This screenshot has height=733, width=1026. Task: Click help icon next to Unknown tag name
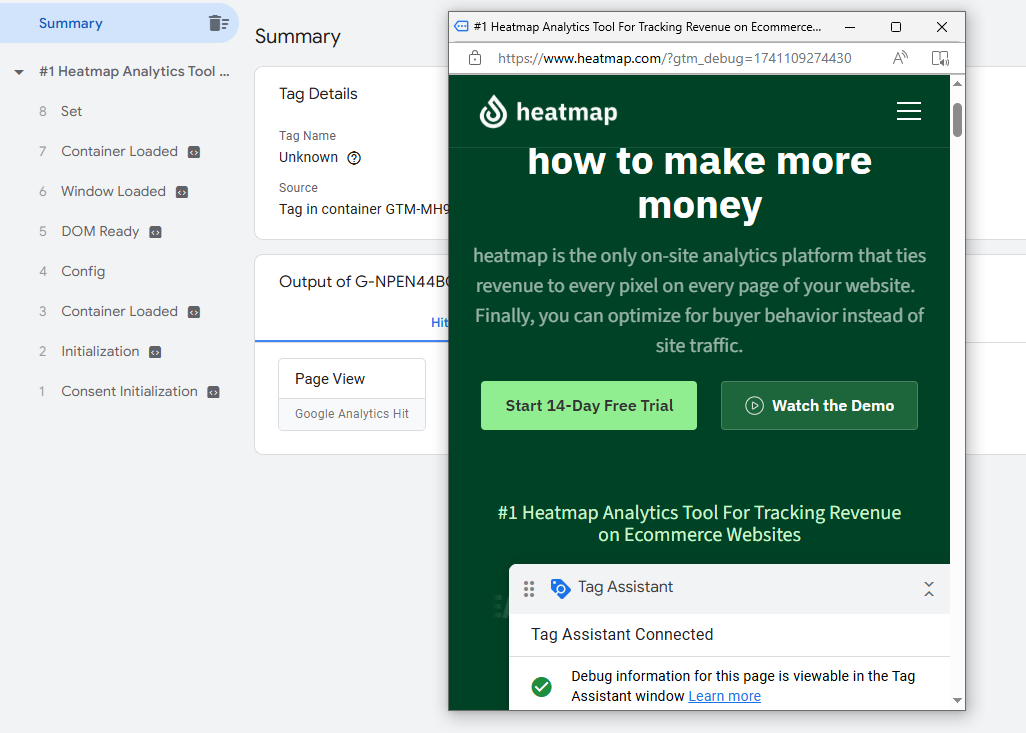pos(354,158)
